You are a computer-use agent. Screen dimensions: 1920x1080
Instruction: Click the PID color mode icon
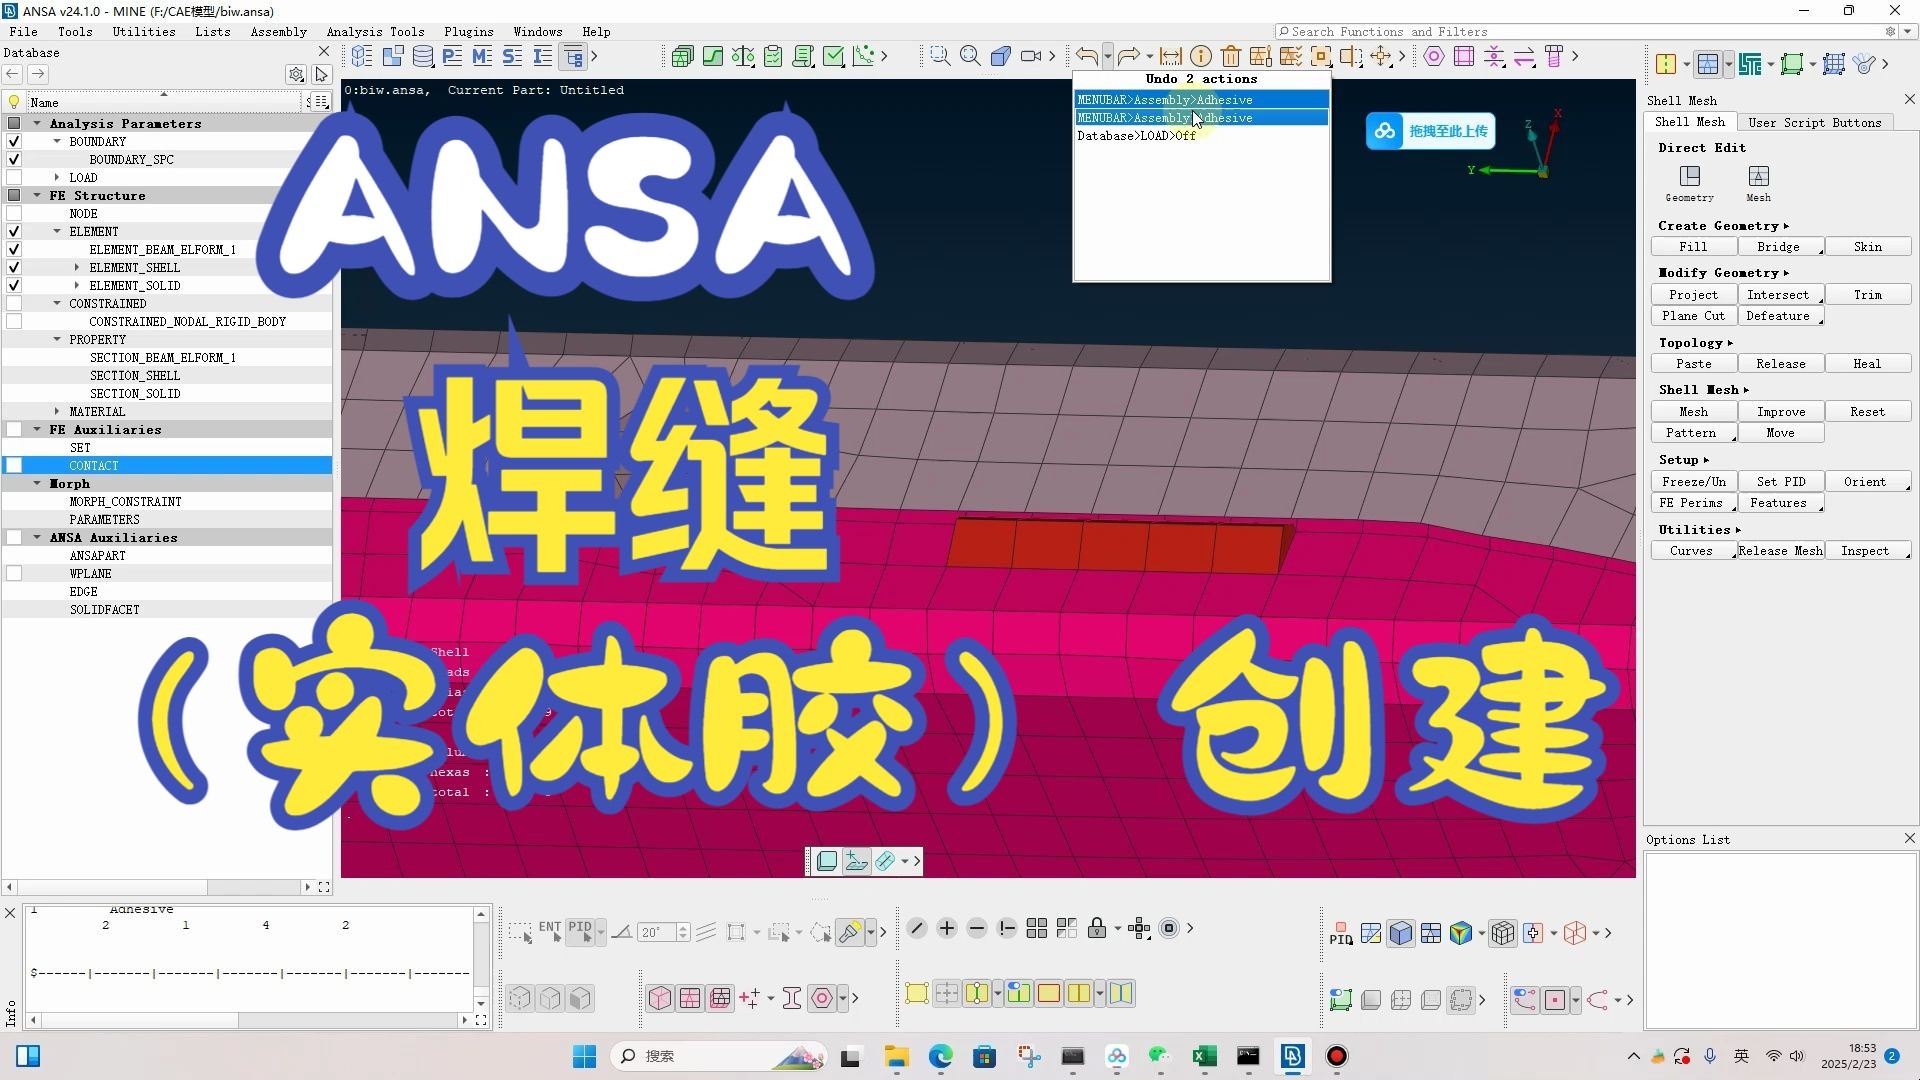[1341, 933]
